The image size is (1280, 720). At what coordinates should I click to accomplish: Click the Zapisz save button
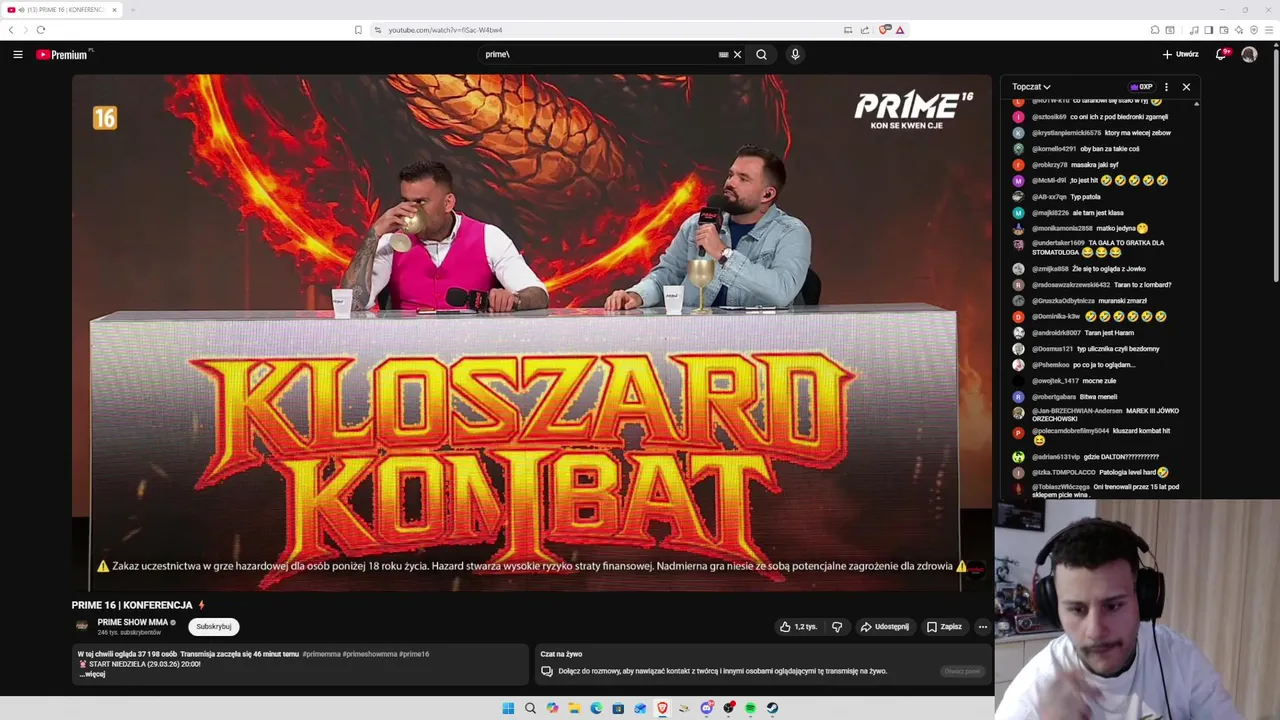944,627
